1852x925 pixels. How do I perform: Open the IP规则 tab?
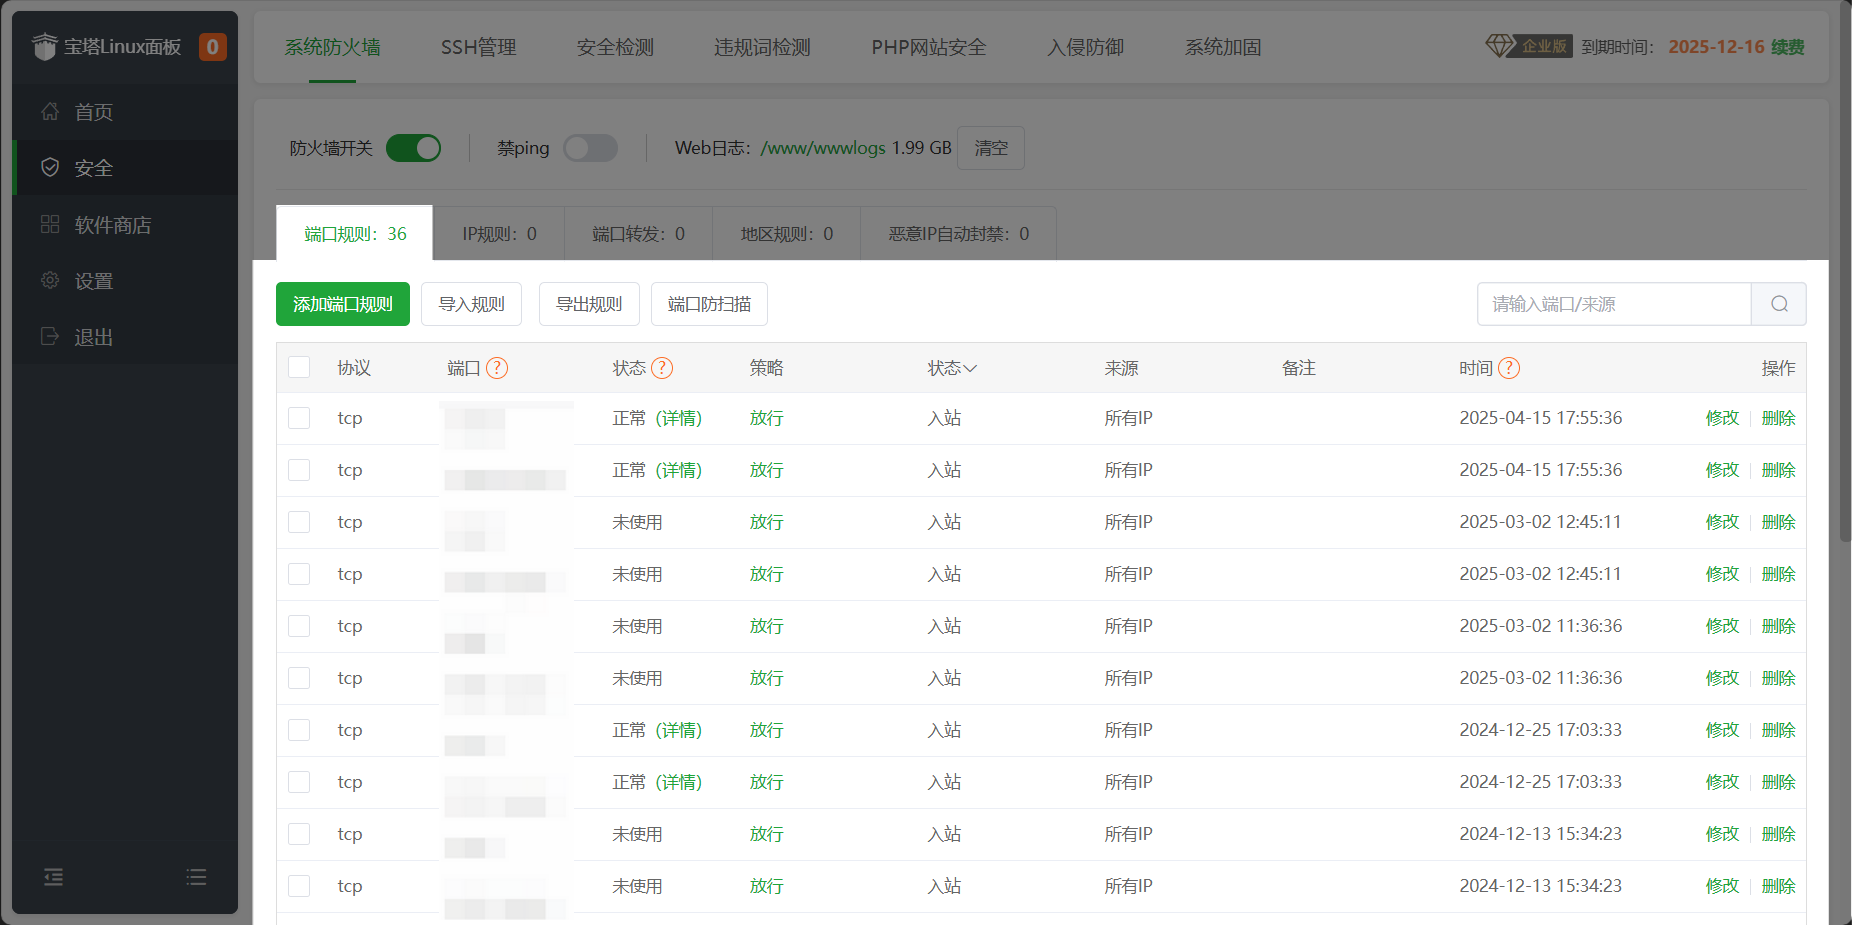tap(499, 234)
